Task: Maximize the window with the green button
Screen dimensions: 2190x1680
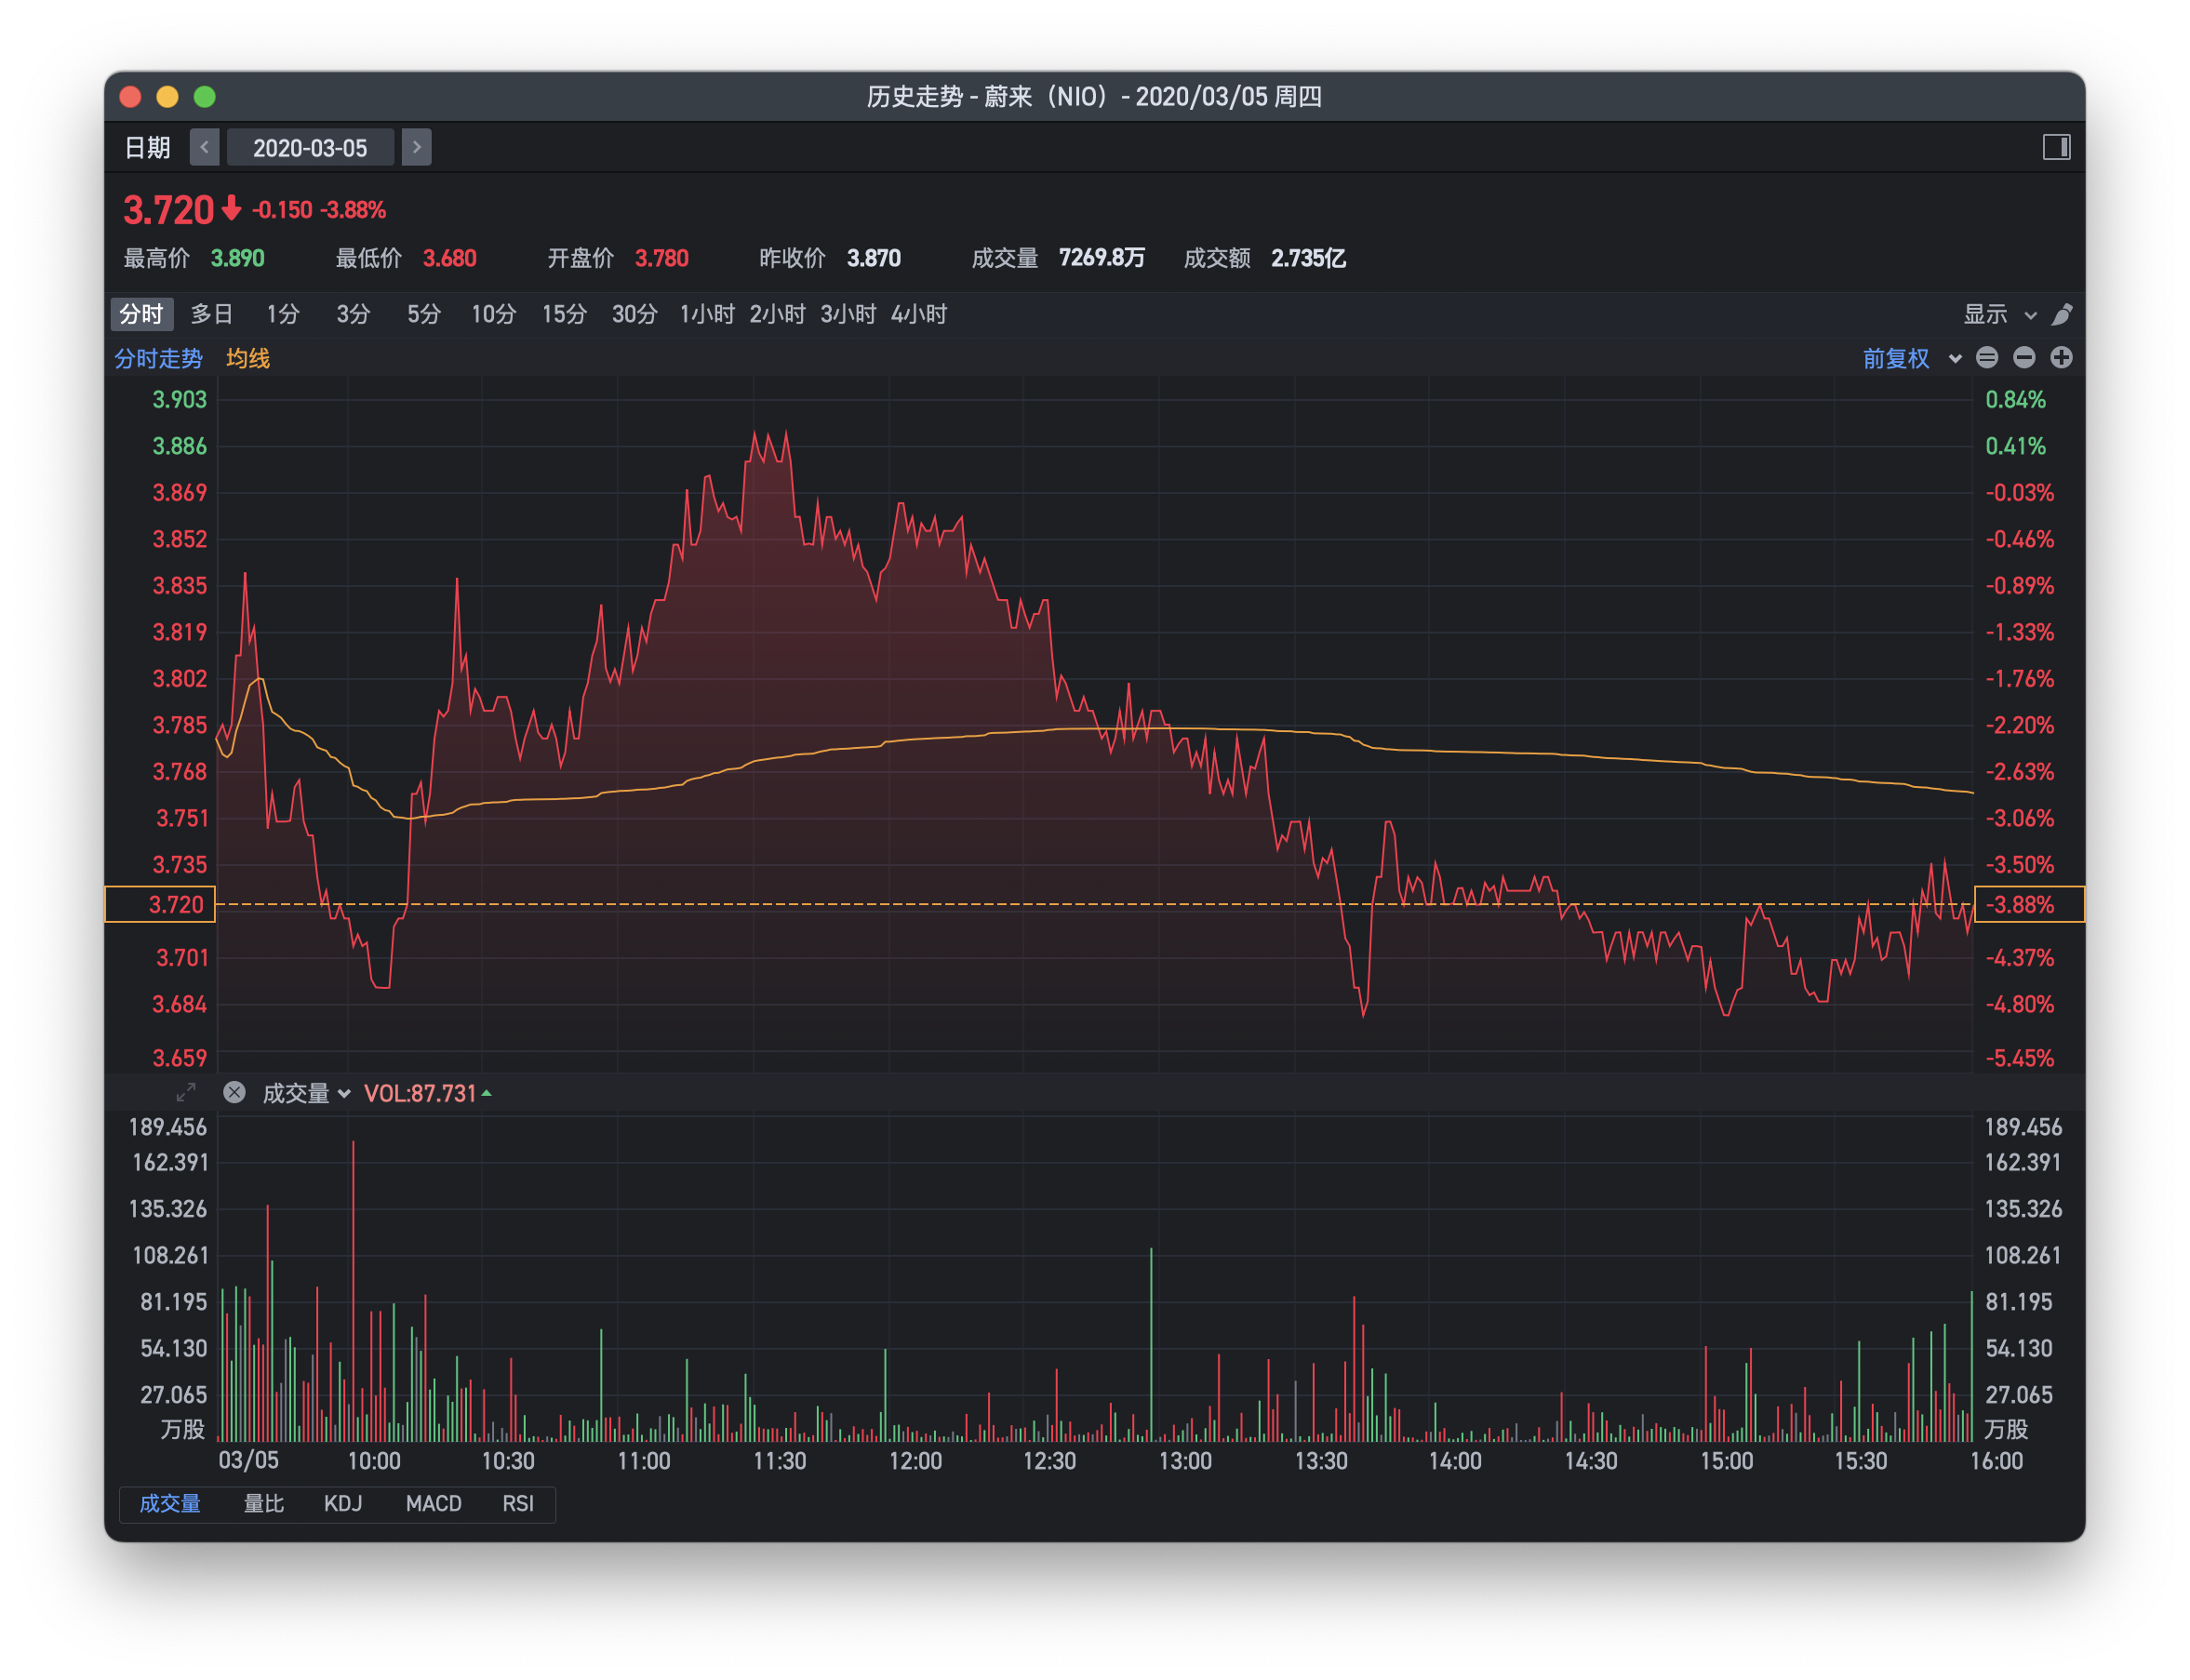Action: click(204, 96)
